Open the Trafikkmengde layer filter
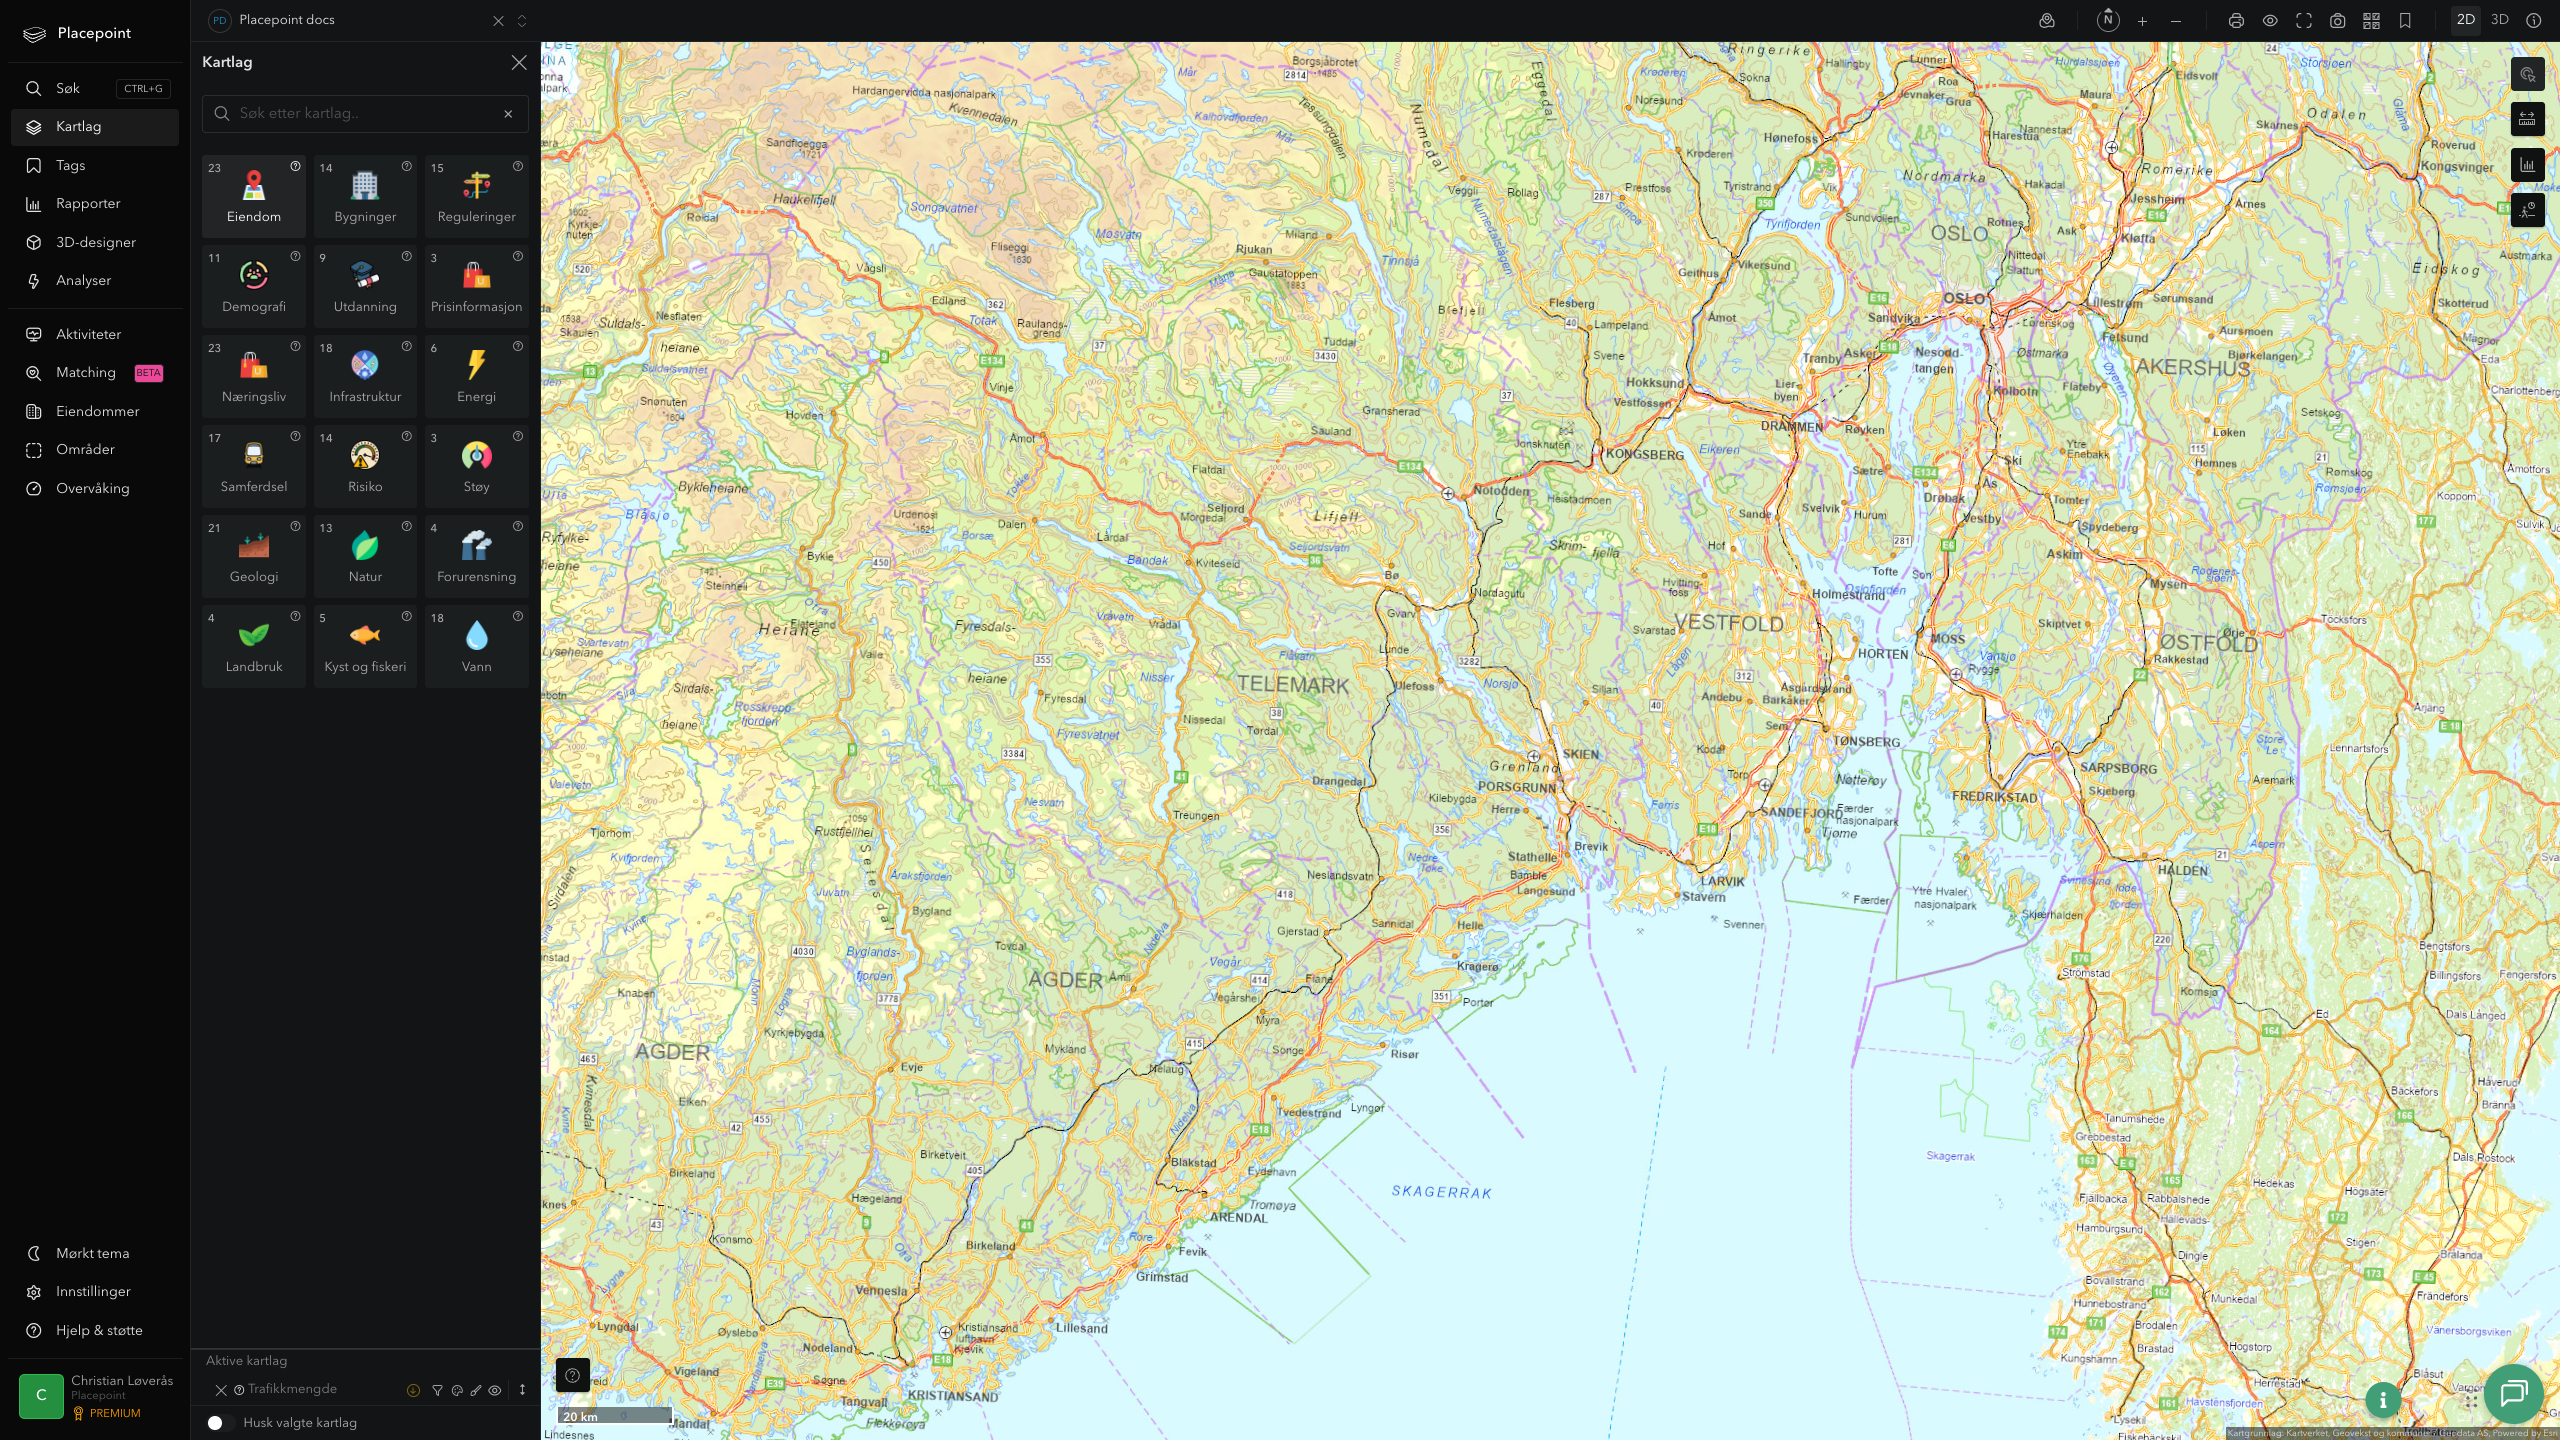The height and width of the screenshot is (1440, 2560). [x=437, y=1390]
